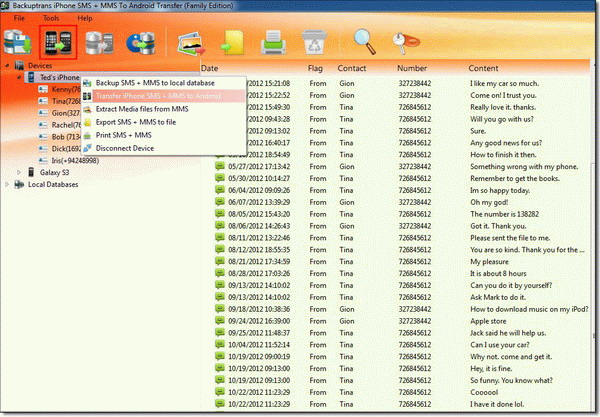The image size is (600, 417).
Task: Click the Flag column header
Action: 315,68
